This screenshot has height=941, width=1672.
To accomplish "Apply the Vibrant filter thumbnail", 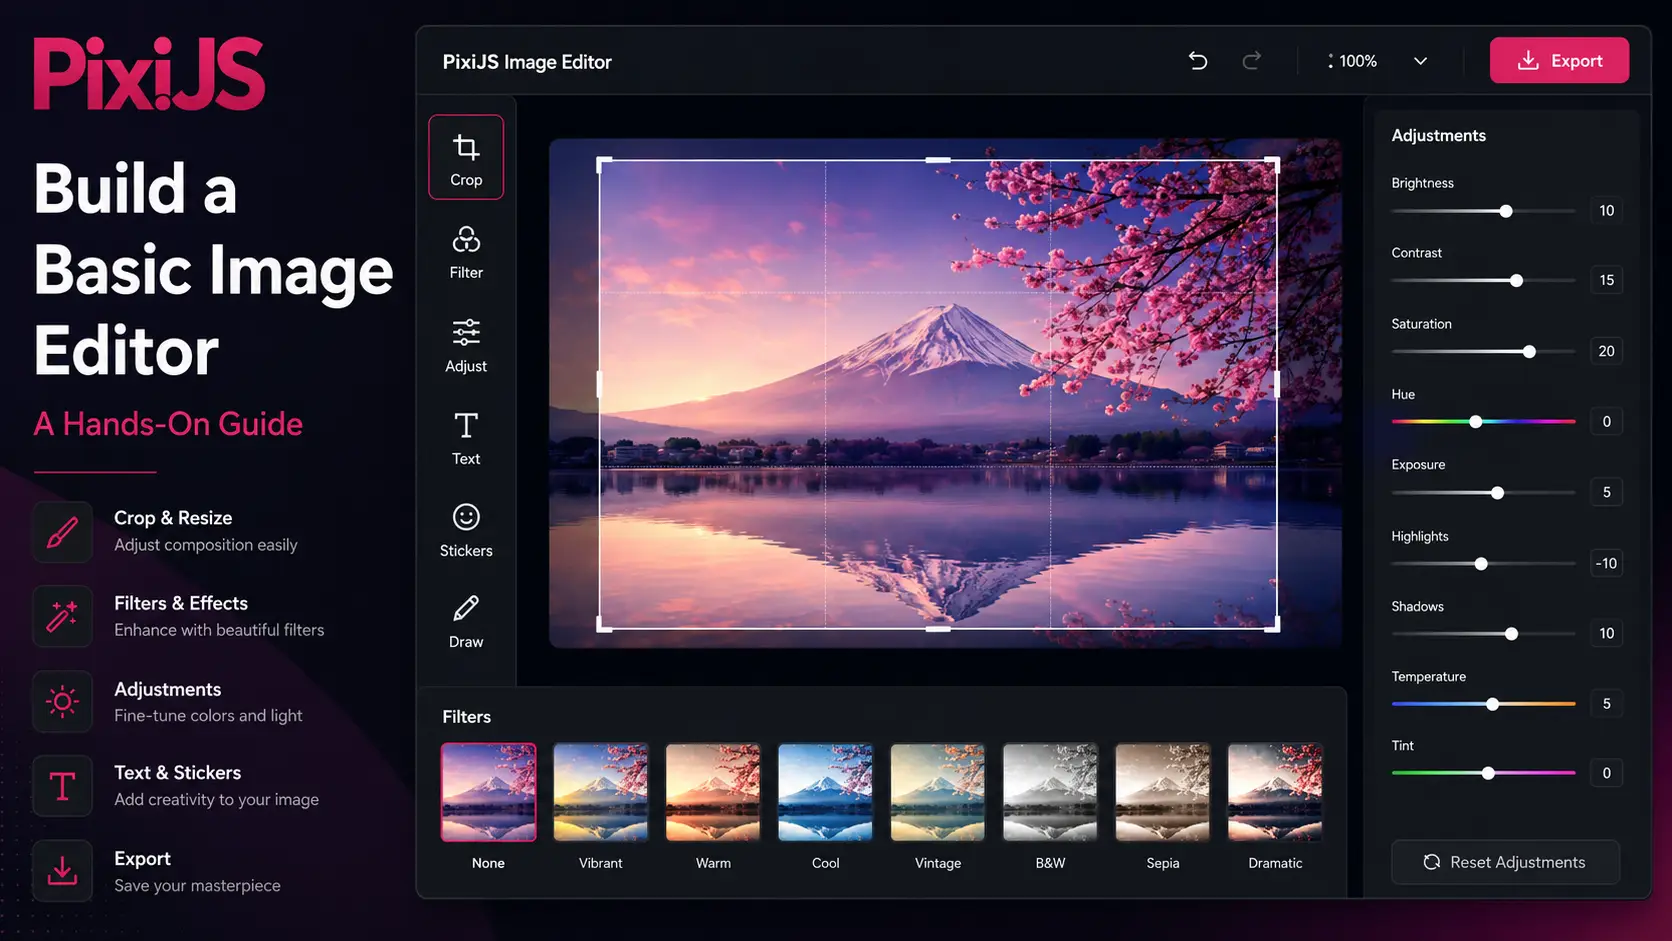I will tap(601, 792).
